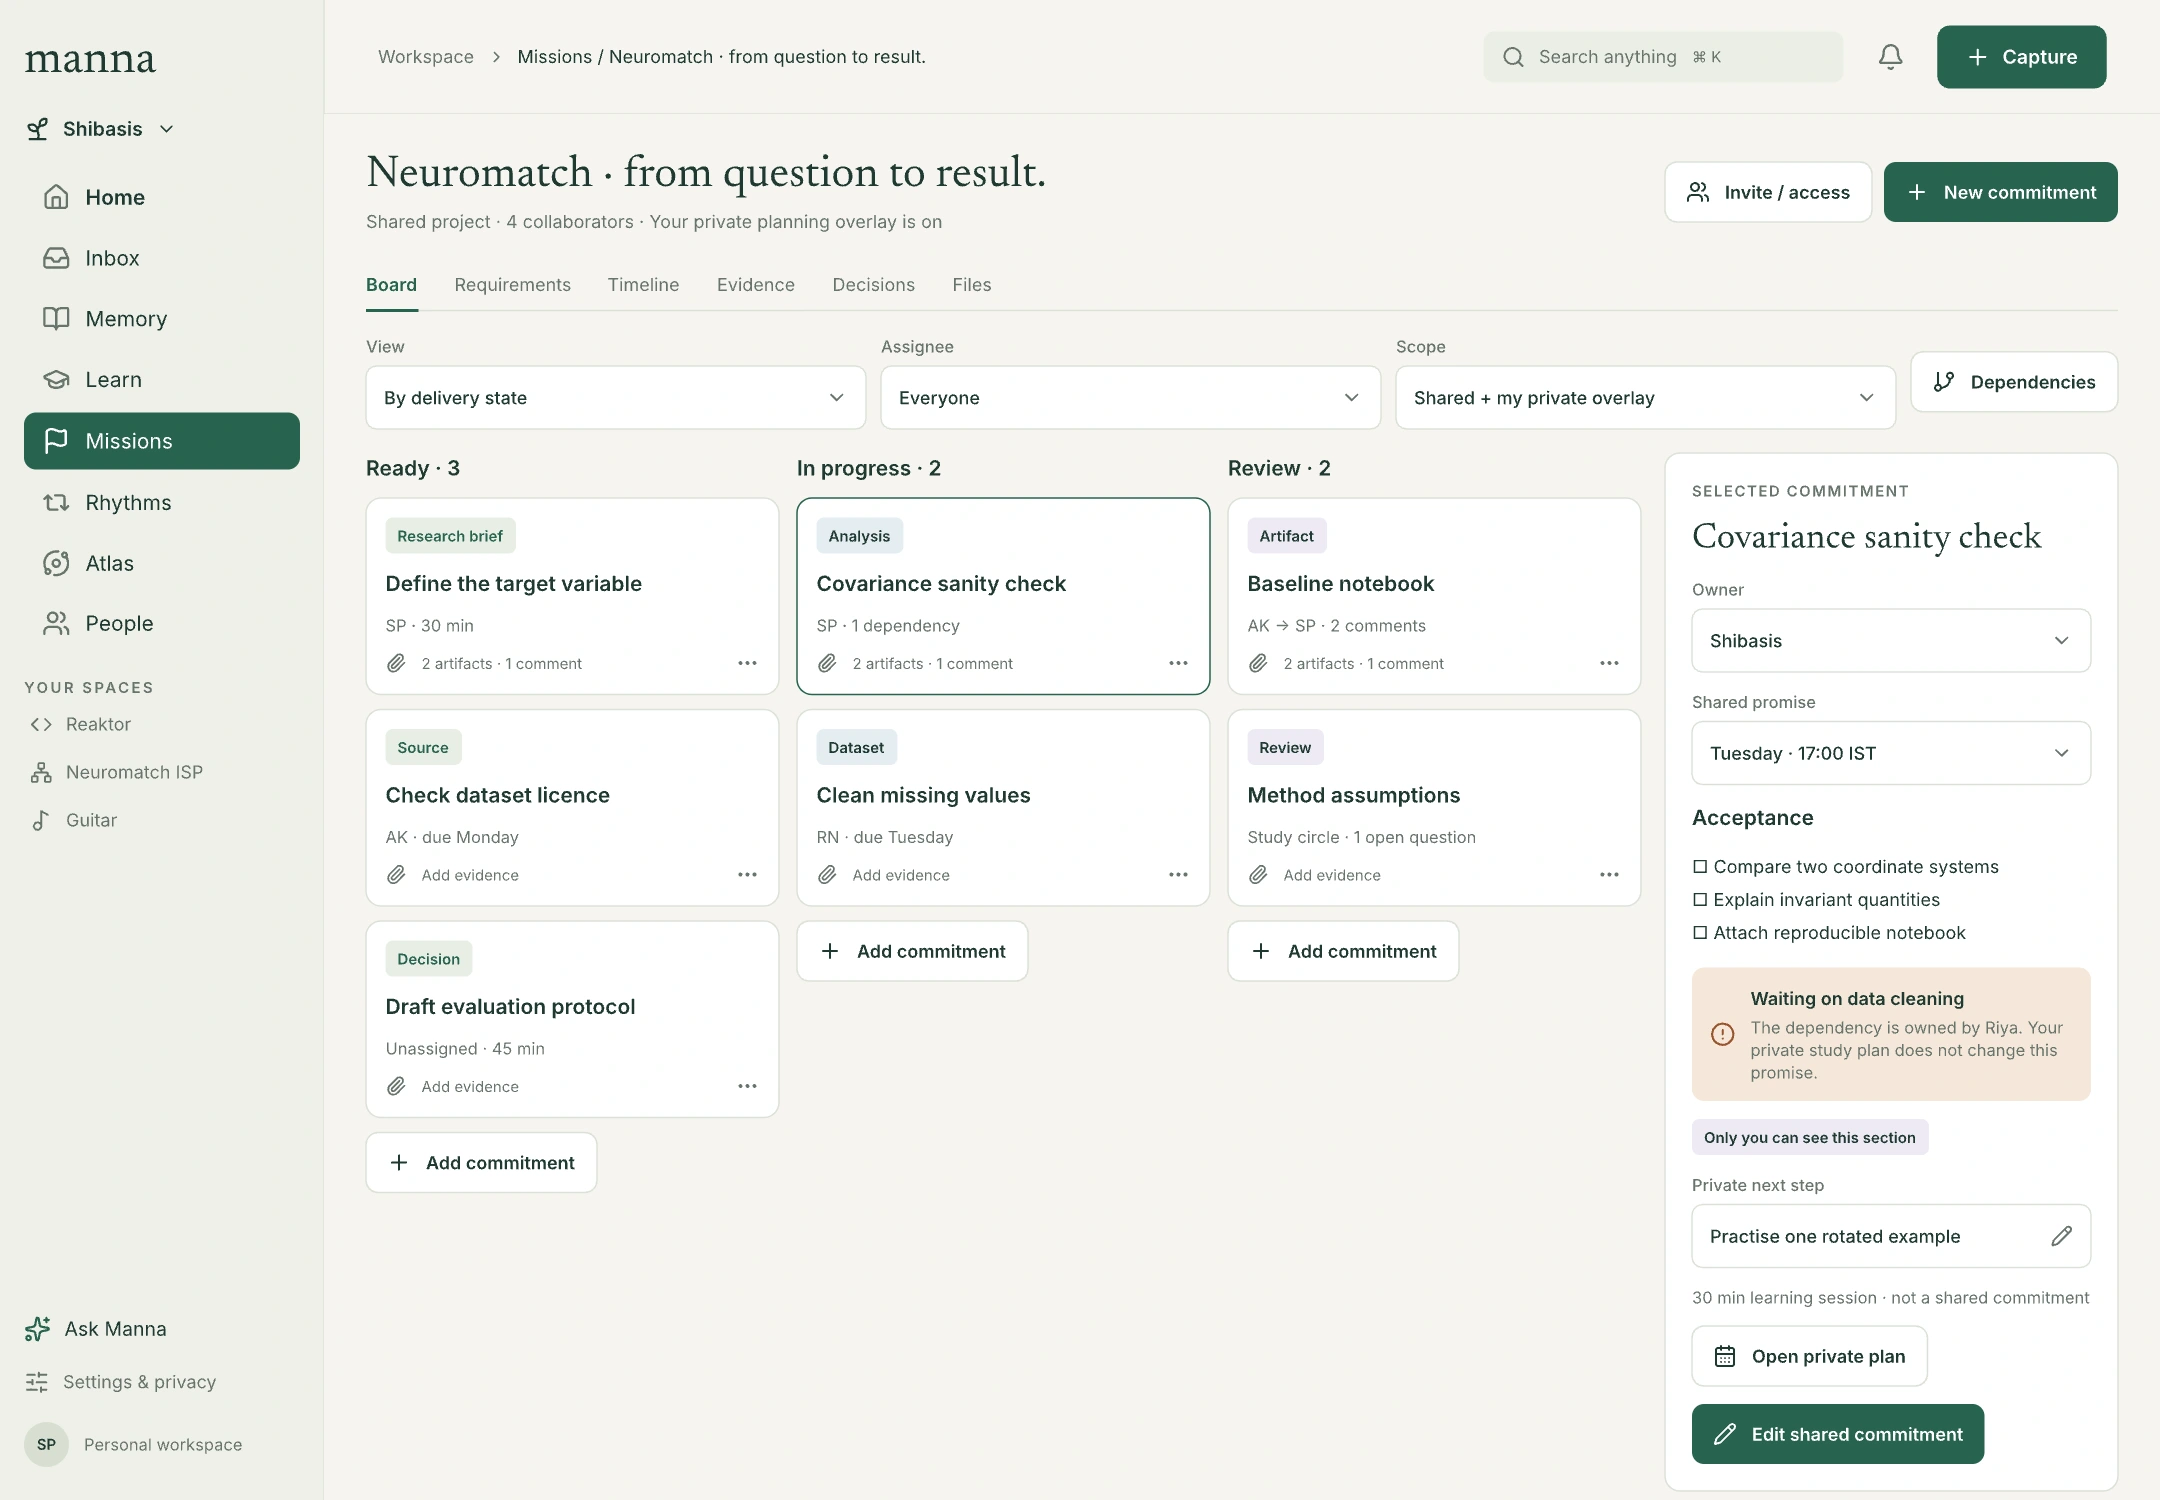The height and width of the screenshot is (1500, 2160).
Task: Click the Guitar music note icon
Action: pyautogui.click(x=41, y=820)
